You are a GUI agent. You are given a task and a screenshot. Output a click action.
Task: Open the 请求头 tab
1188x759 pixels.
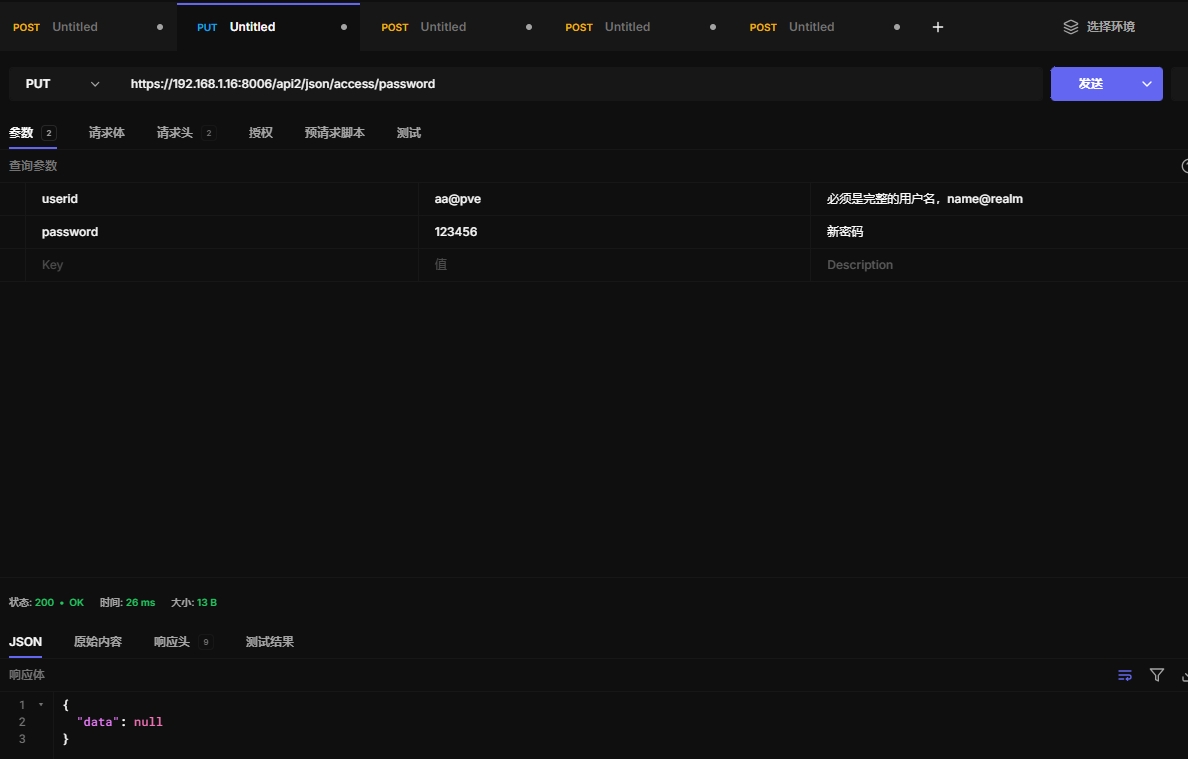point(175,133)
